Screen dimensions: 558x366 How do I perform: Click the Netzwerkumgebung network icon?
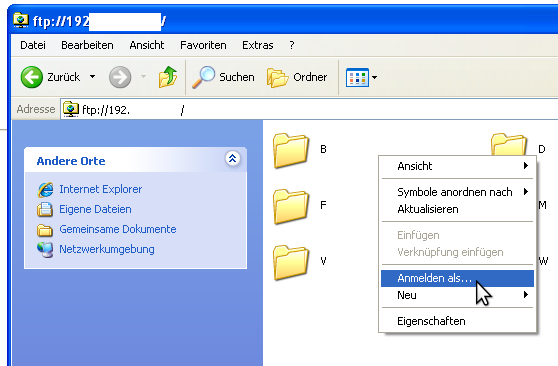[x=45, y=250]
